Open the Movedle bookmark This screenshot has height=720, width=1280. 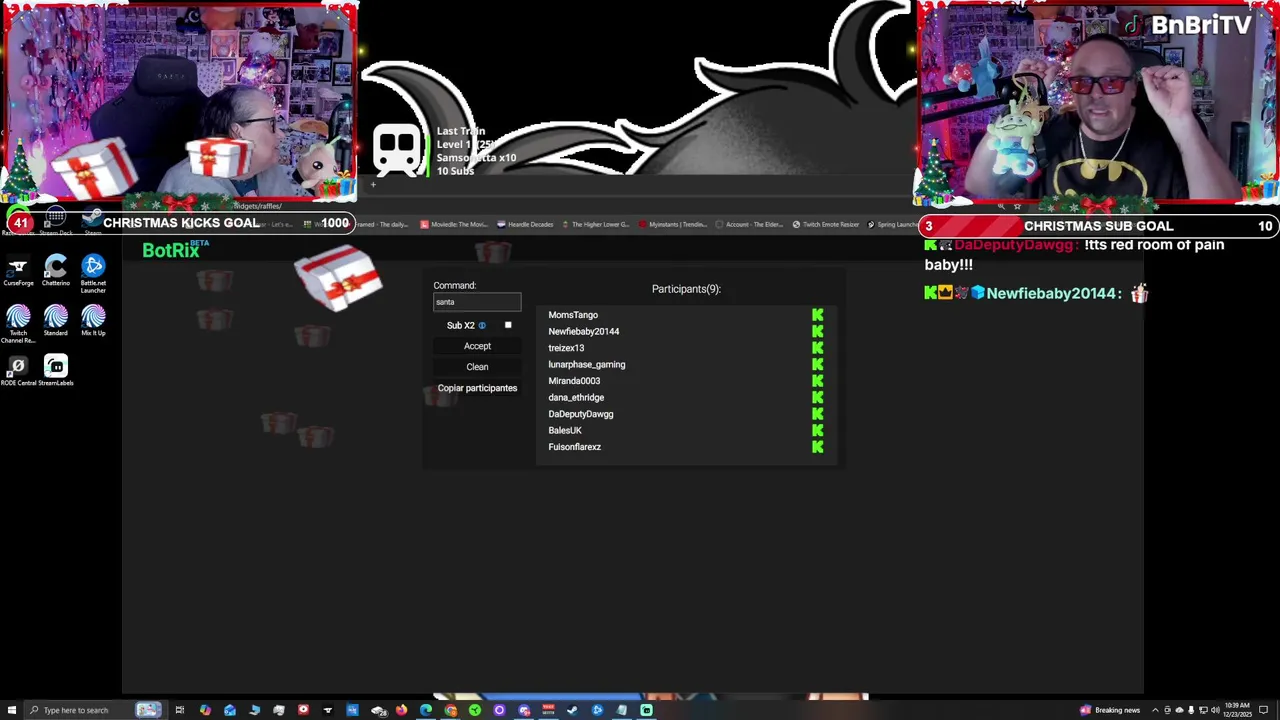tap(455, 224)
